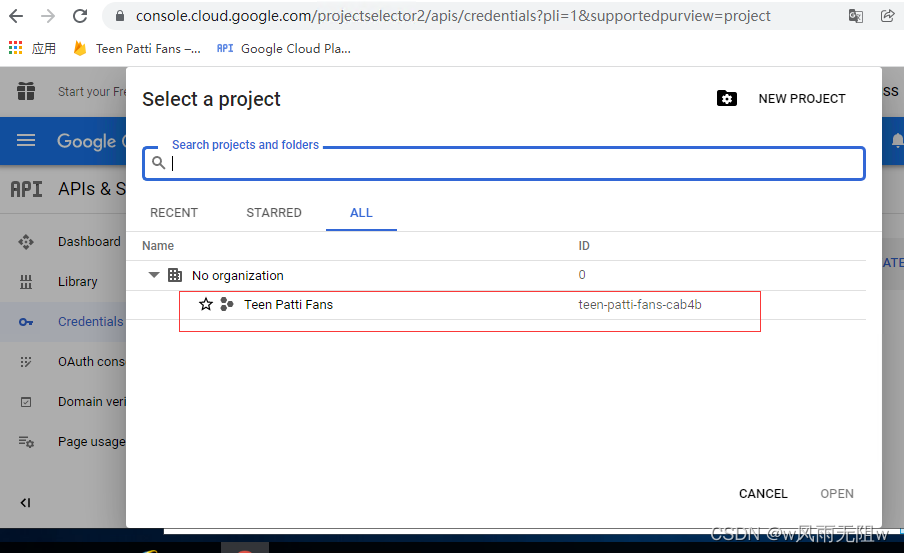The width and height of the screenshot is (904, 553).
Task: Reload the page
Action: point(80,16)
